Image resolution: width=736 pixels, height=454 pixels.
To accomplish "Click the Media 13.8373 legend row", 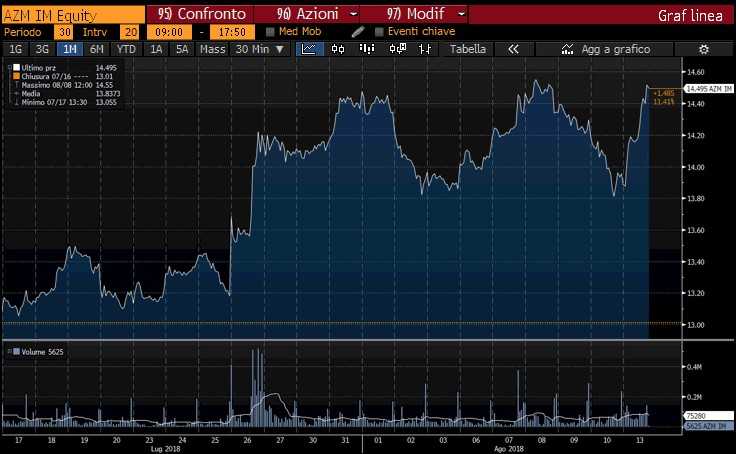I will [x=65, y=93].
